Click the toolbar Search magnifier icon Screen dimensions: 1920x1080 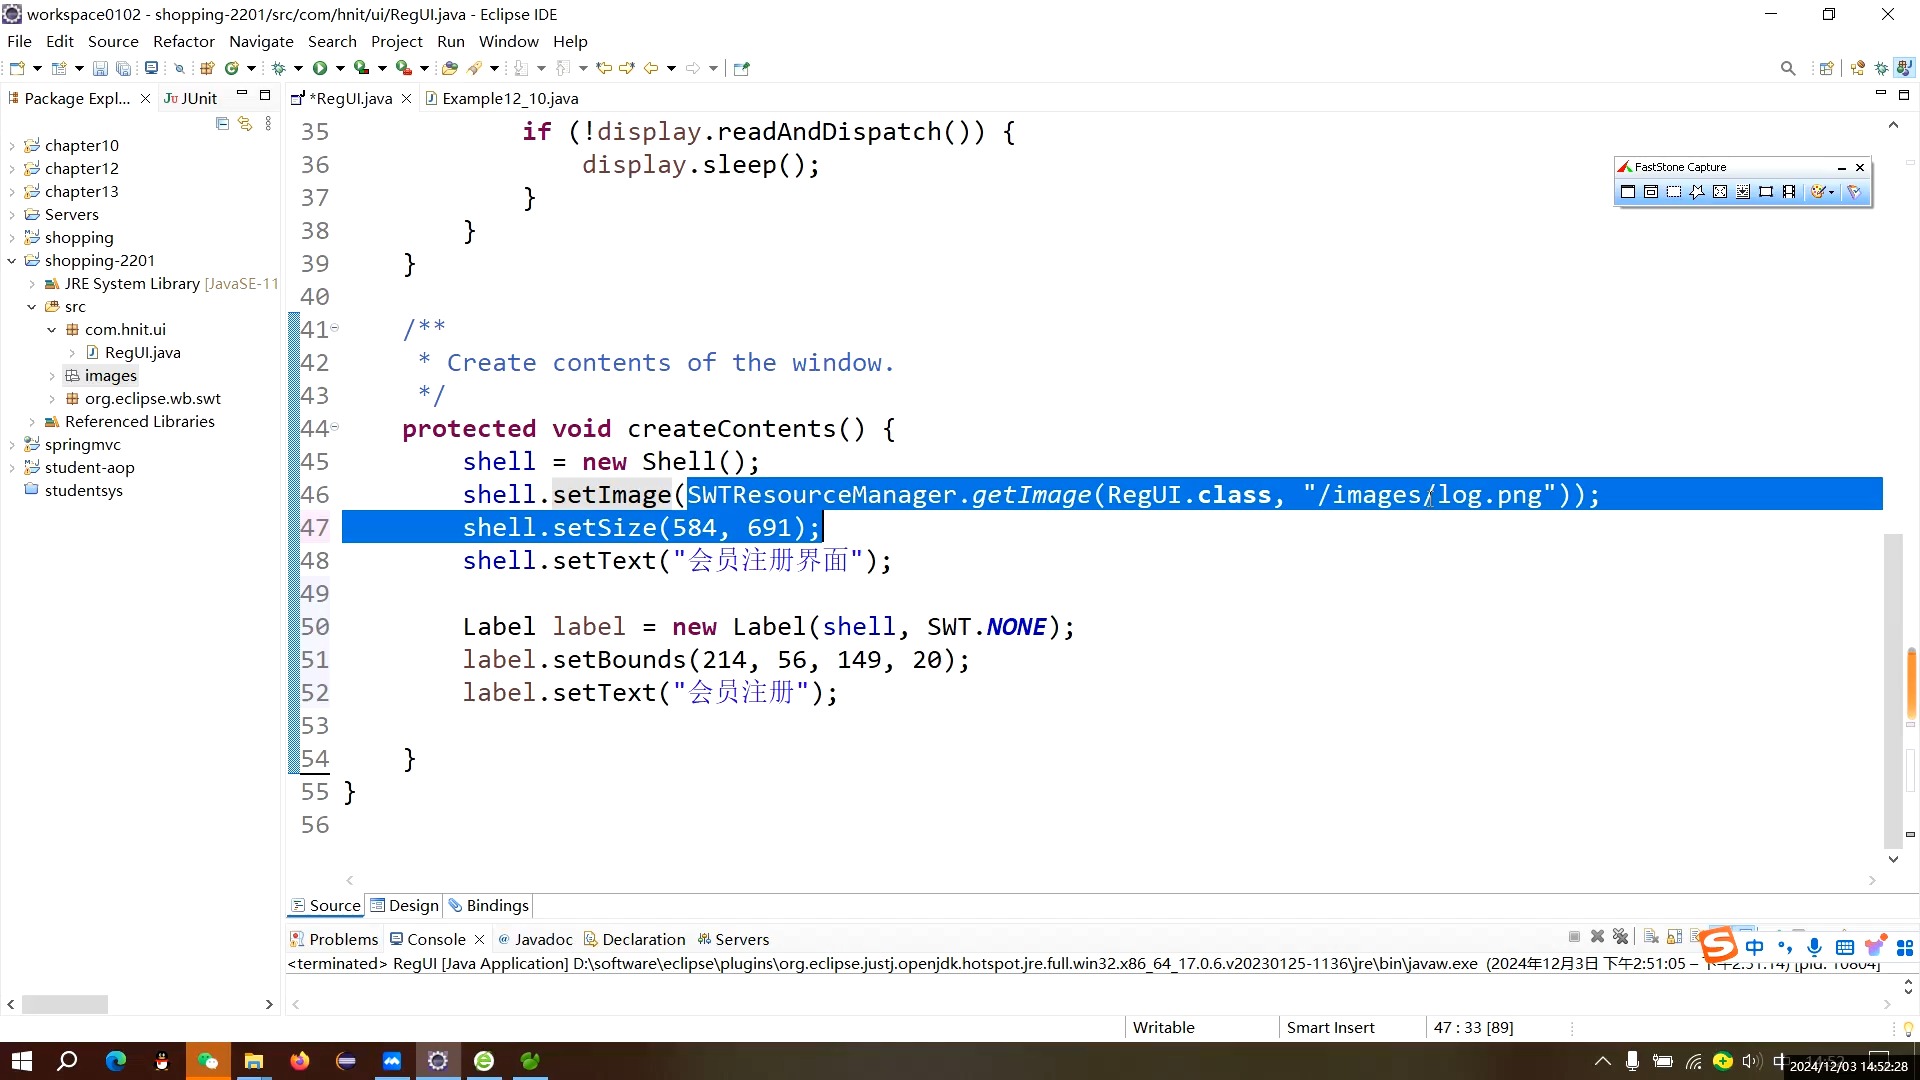coord(1788,68)
